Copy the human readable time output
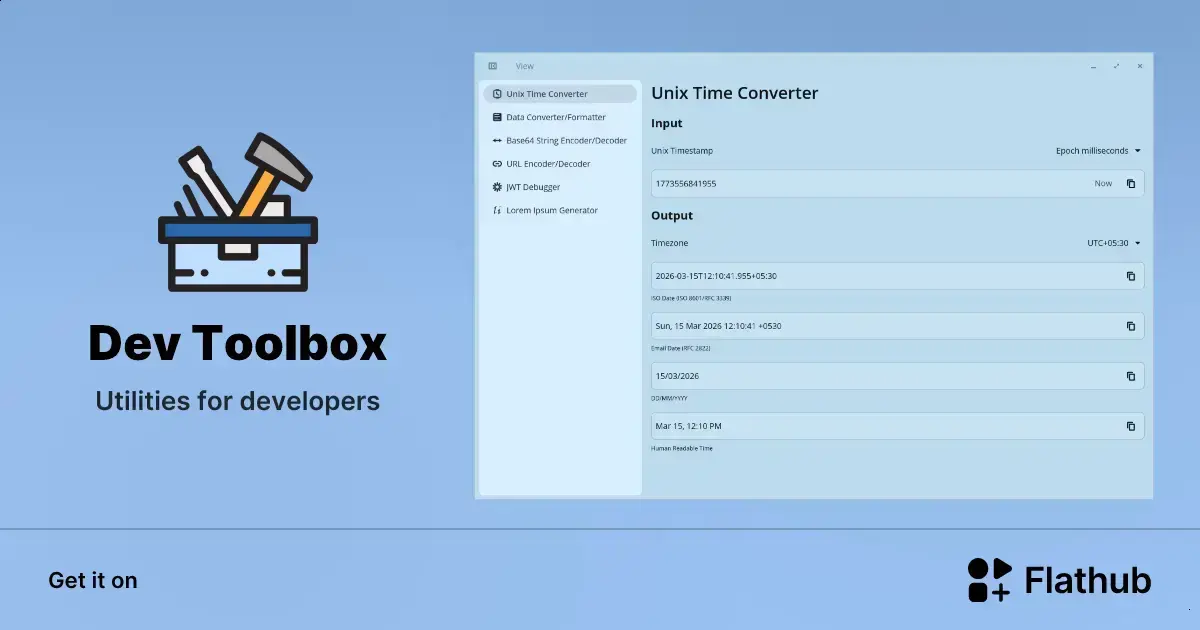 click(1131, 426)
